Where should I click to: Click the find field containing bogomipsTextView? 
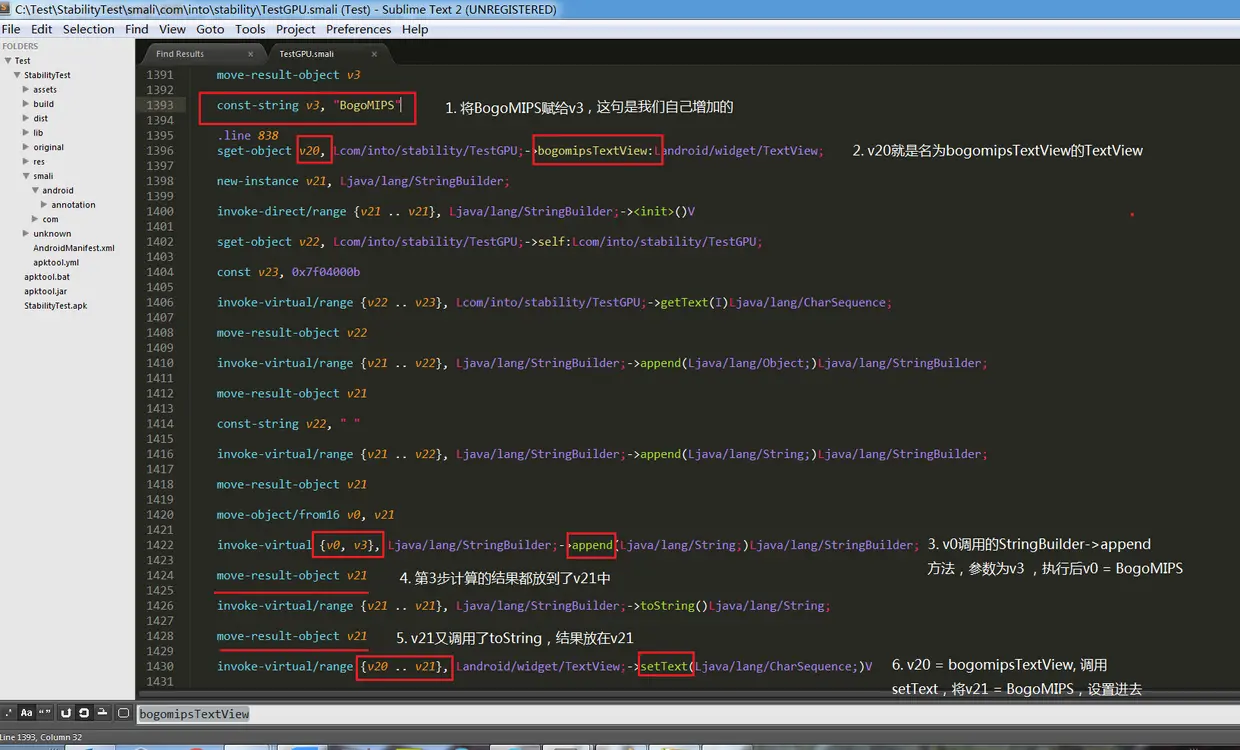(688, 714)
